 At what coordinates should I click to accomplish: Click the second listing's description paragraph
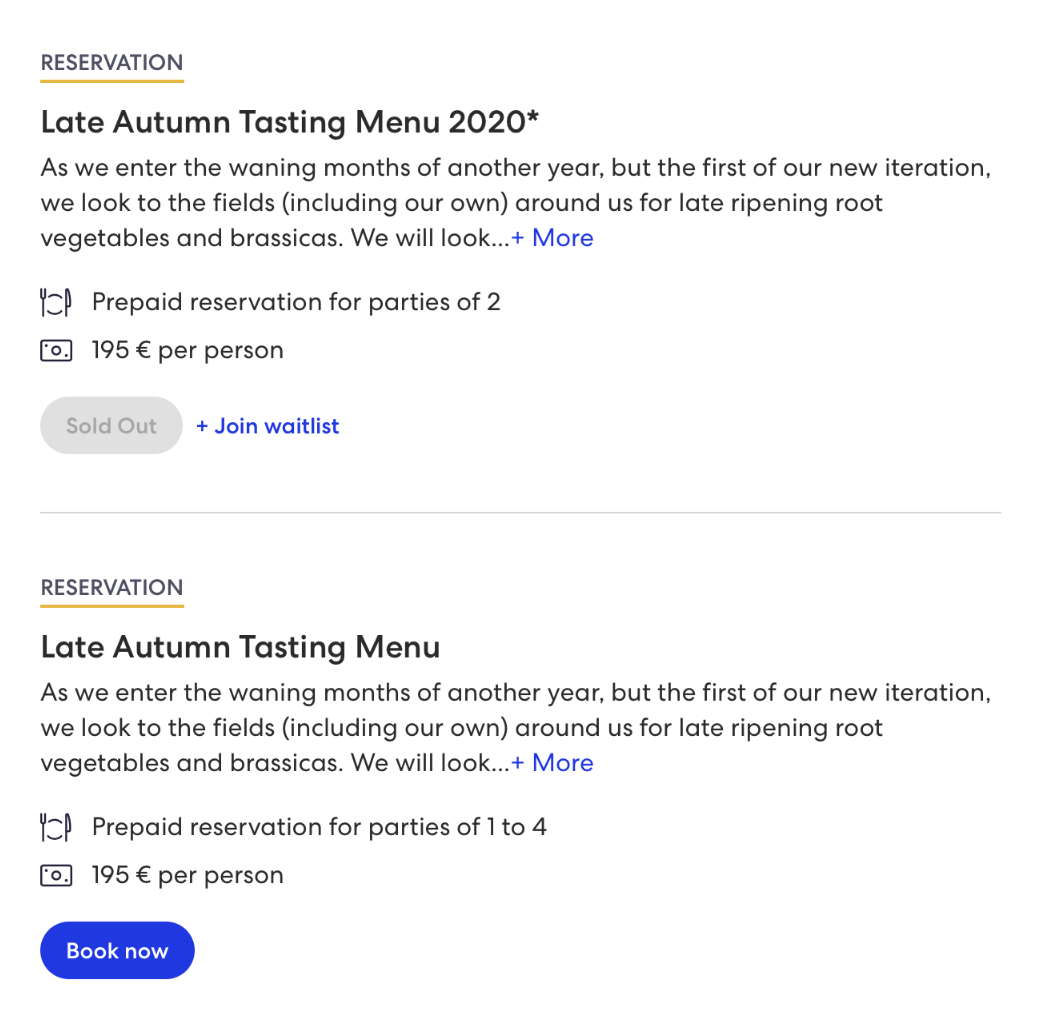pos(516,728)
